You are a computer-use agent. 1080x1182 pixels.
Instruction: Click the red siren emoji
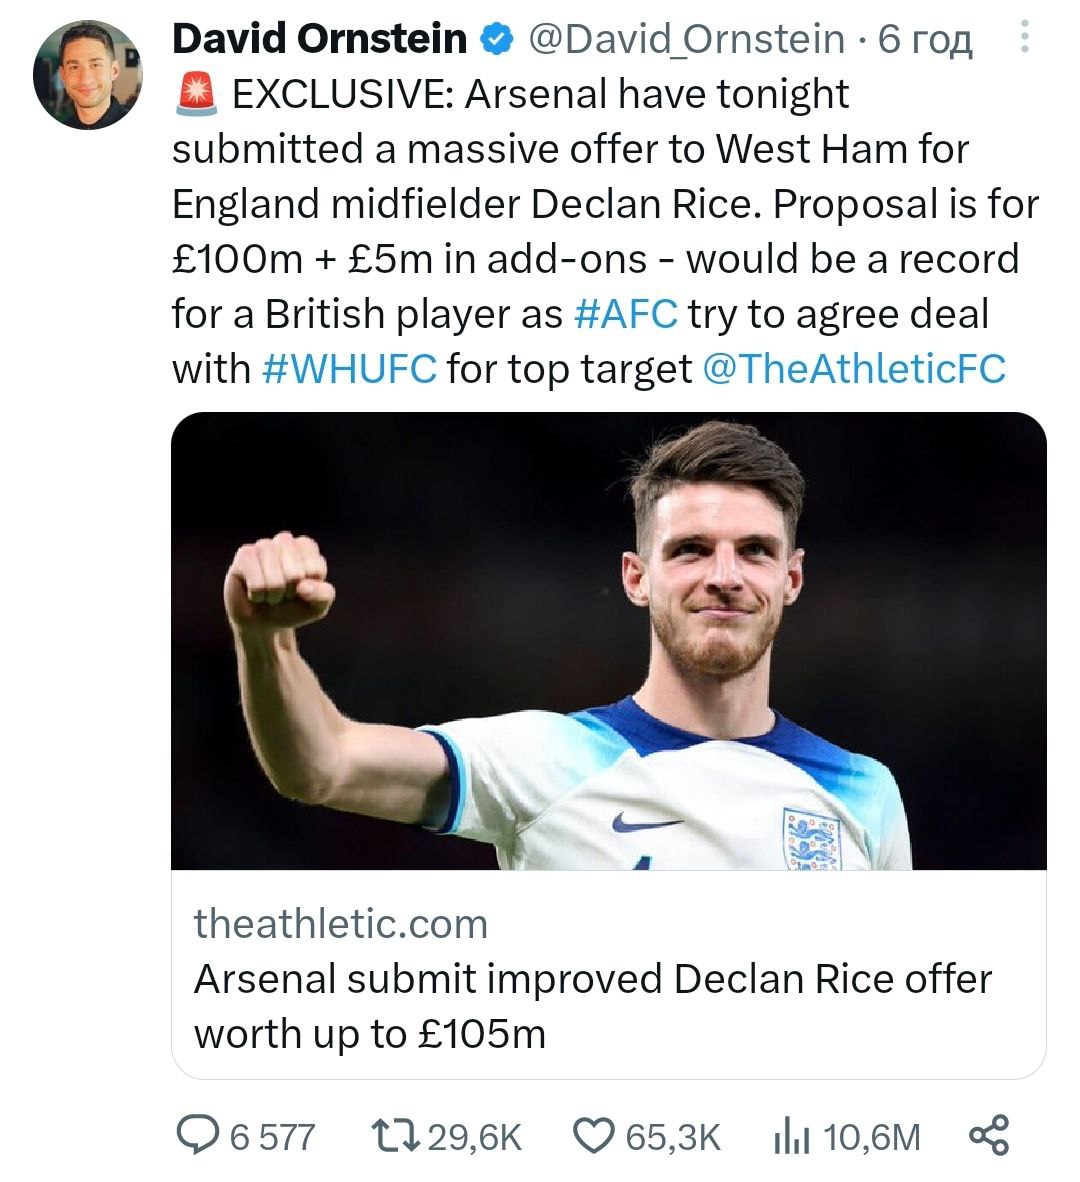coord(196,95)
